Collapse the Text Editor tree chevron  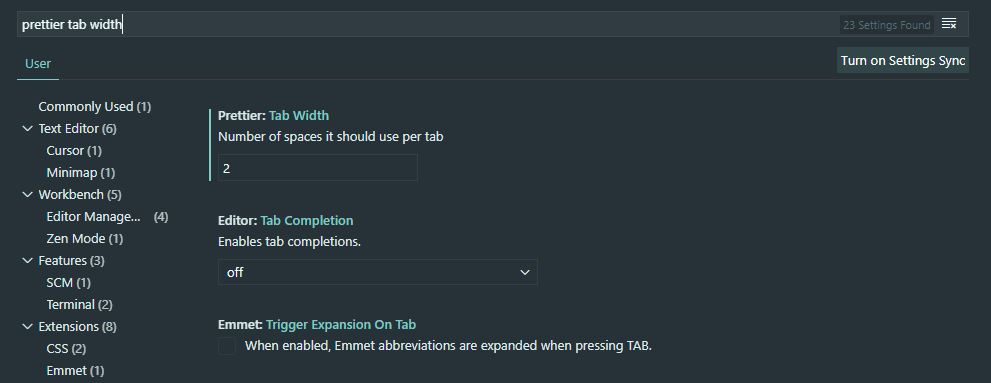[x=27, y=128]
